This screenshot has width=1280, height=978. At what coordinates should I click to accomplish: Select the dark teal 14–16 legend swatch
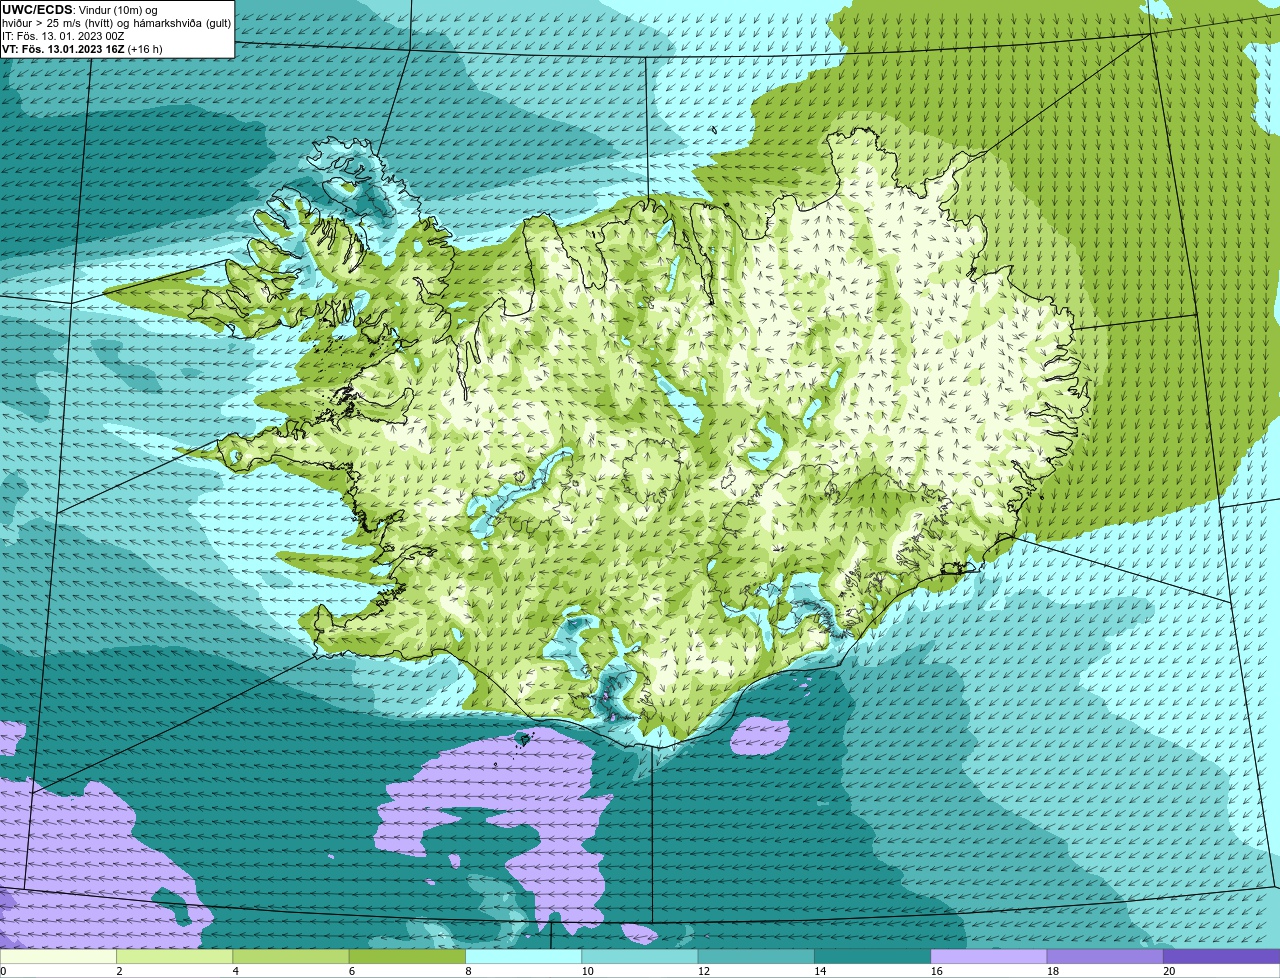point(872,957)
